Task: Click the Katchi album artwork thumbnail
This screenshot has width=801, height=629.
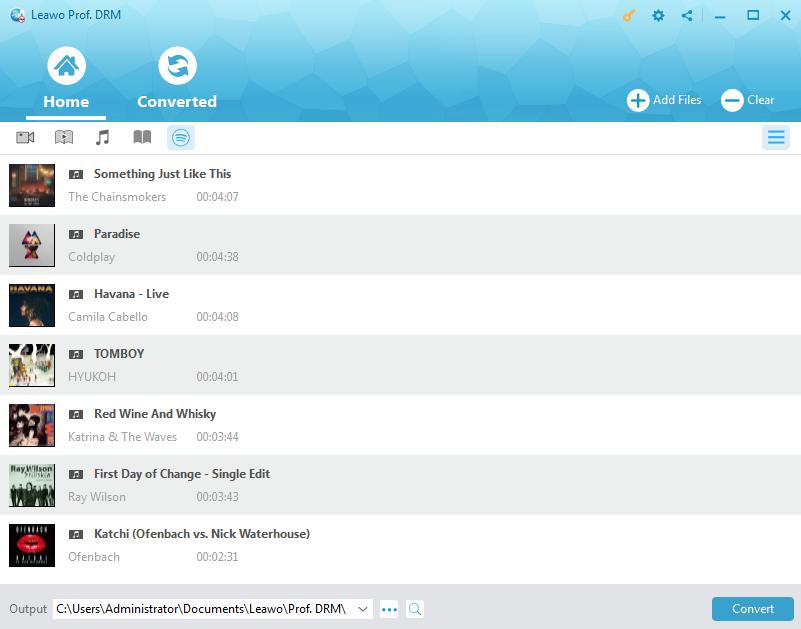Action: [x=31, y=545]
